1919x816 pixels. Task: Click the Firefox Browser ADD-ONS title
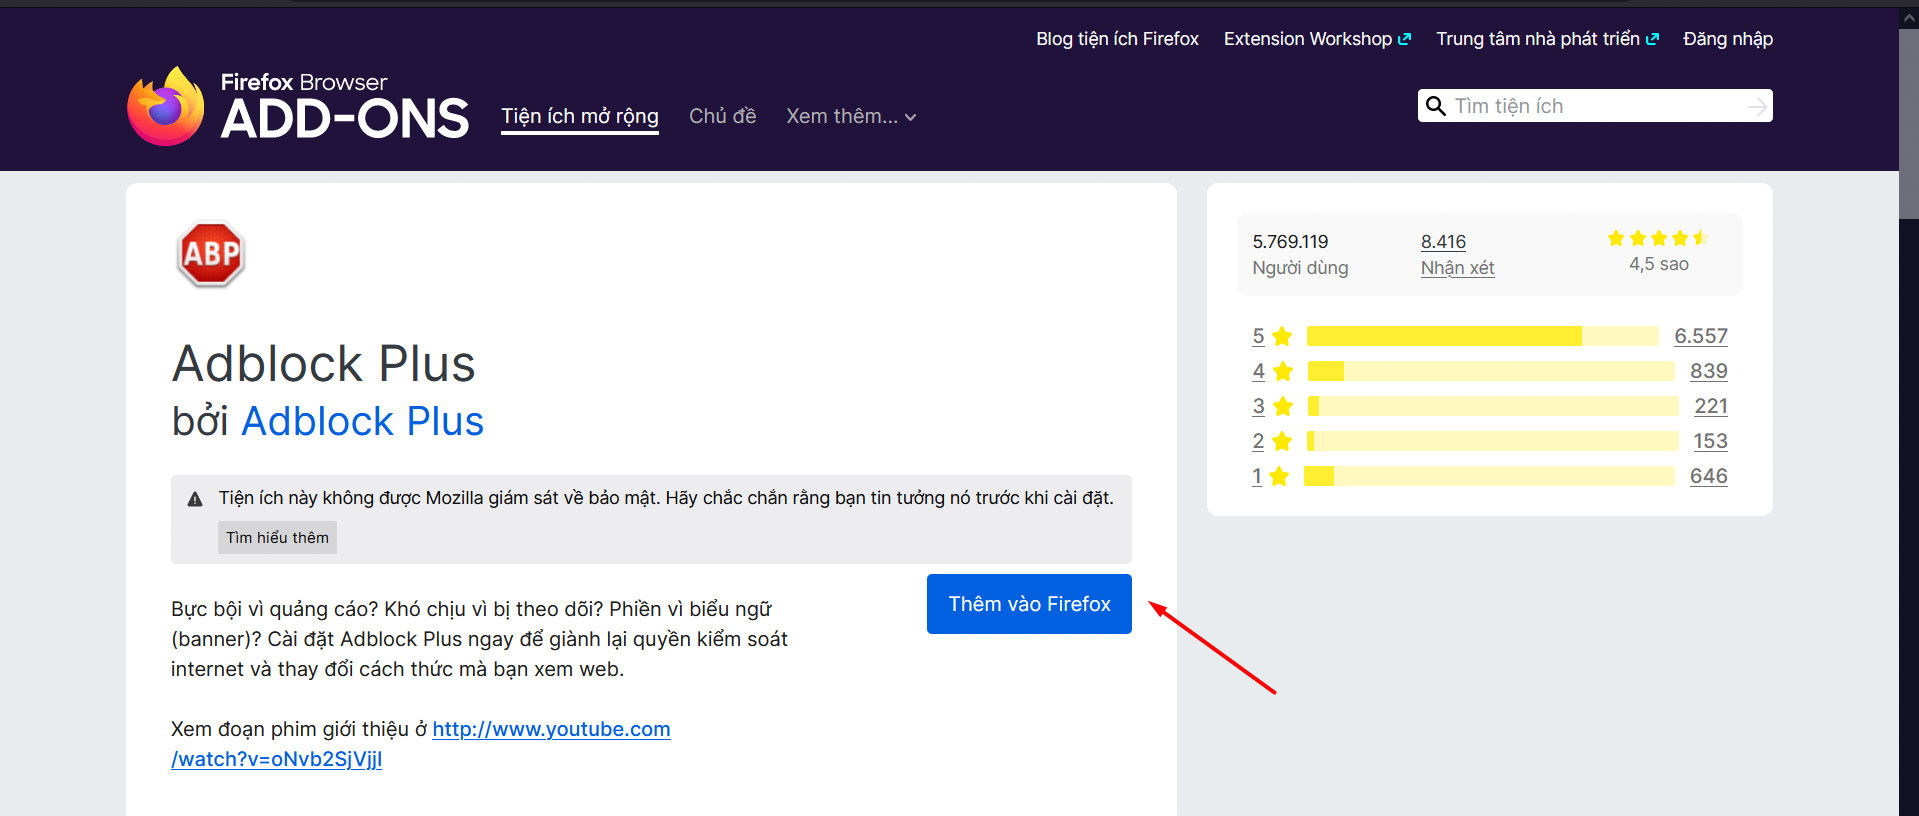344,106
